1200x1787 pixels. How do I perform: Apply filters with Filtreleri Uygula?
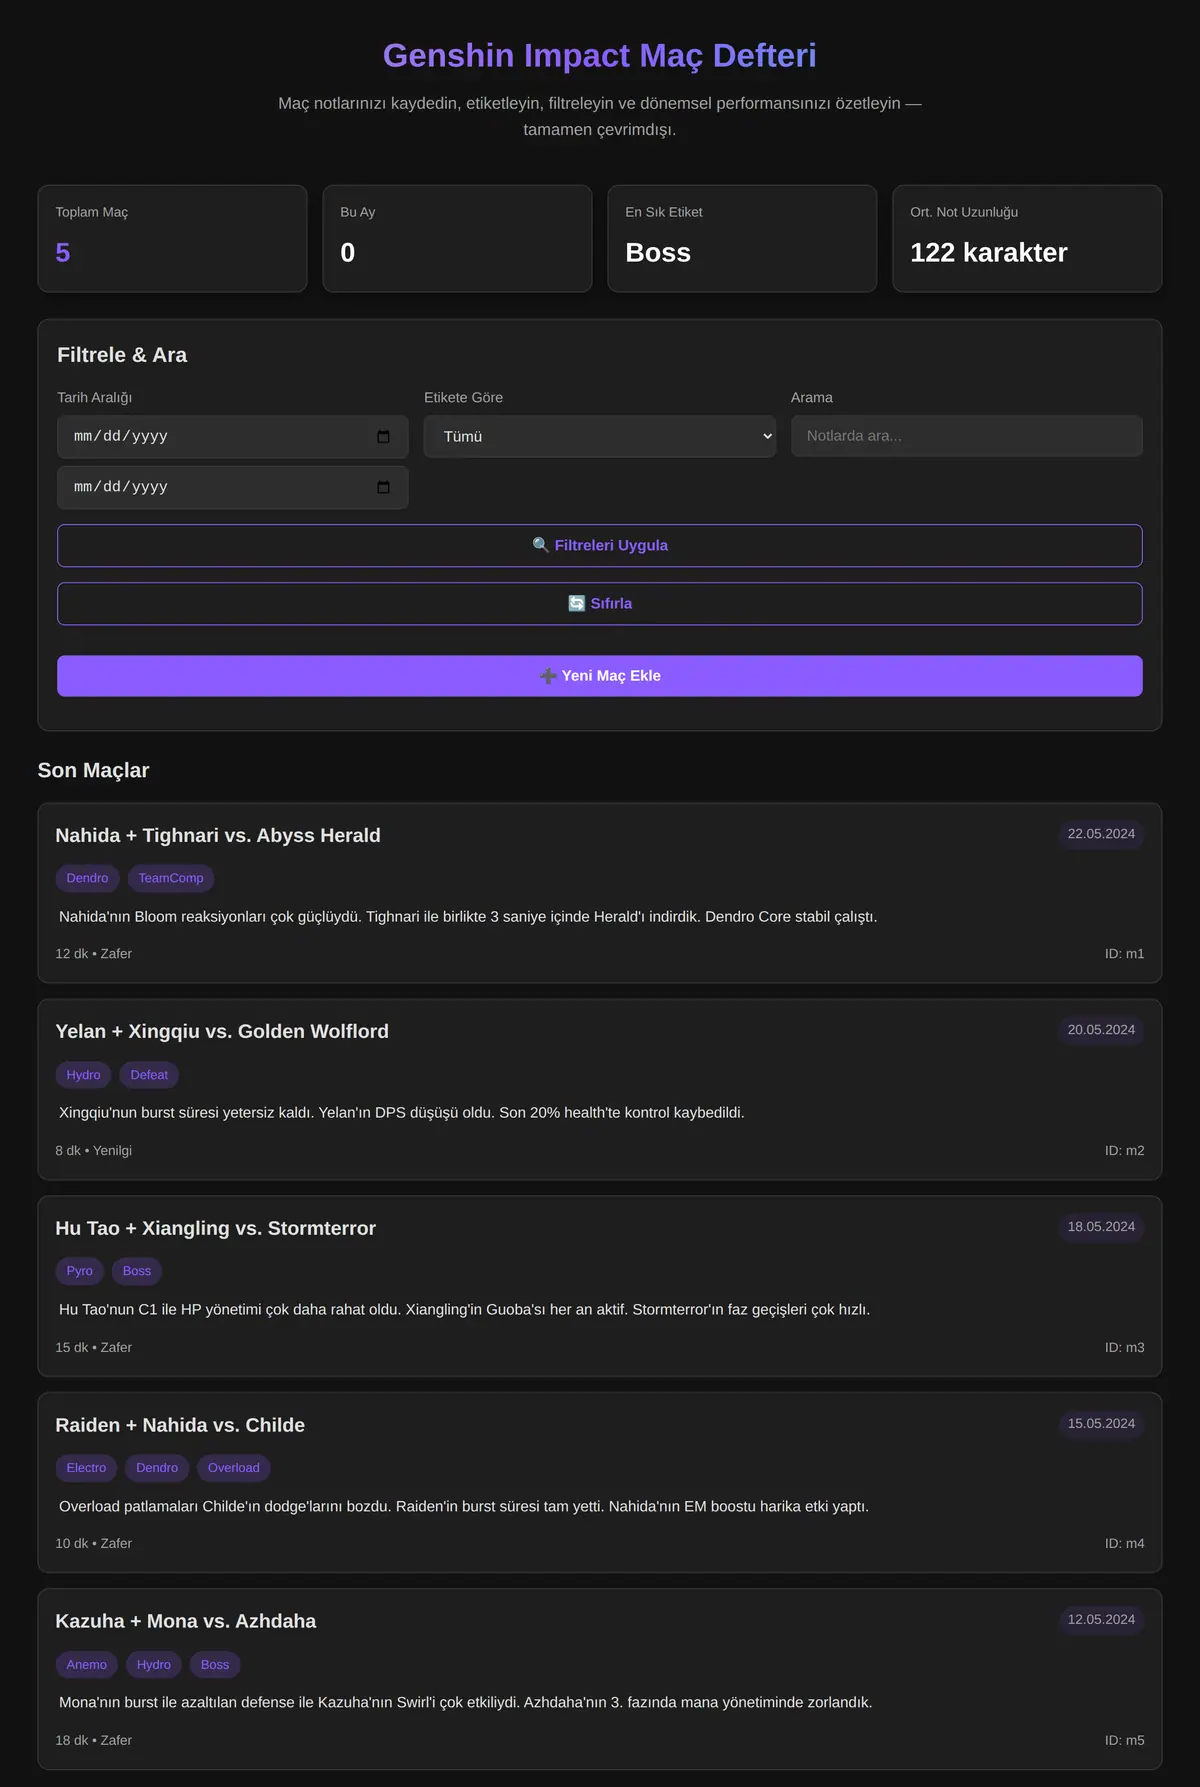click(600, 546)
